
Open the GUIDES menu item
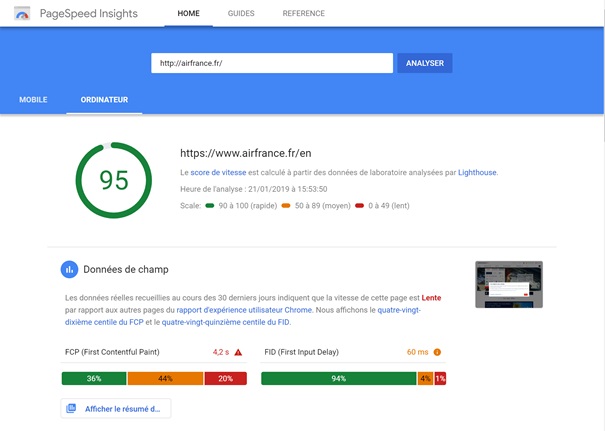point(241,14)
